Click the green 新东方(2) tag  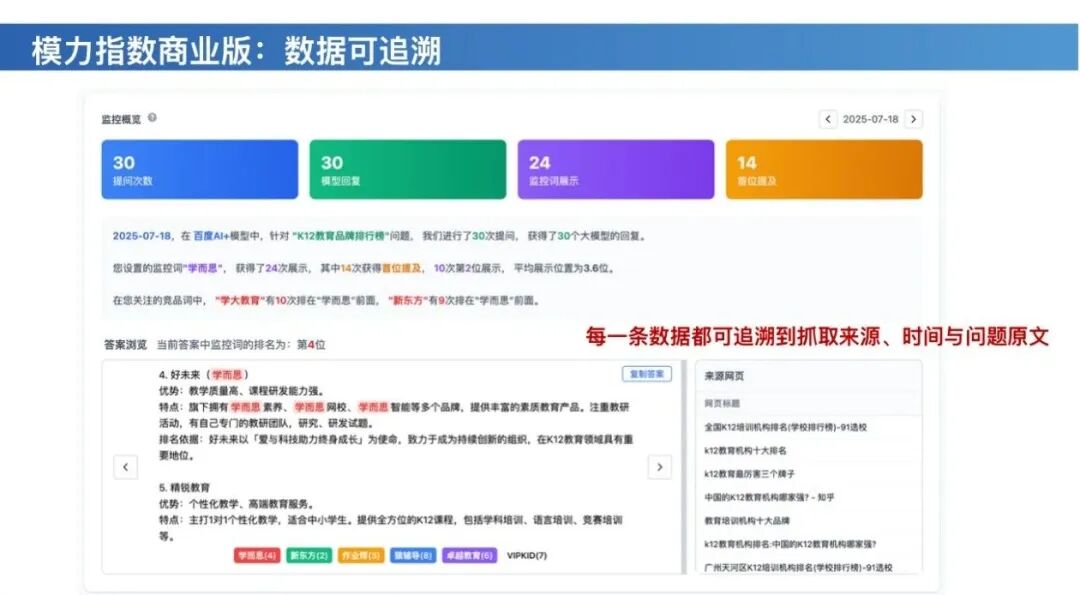coord(309,555)
